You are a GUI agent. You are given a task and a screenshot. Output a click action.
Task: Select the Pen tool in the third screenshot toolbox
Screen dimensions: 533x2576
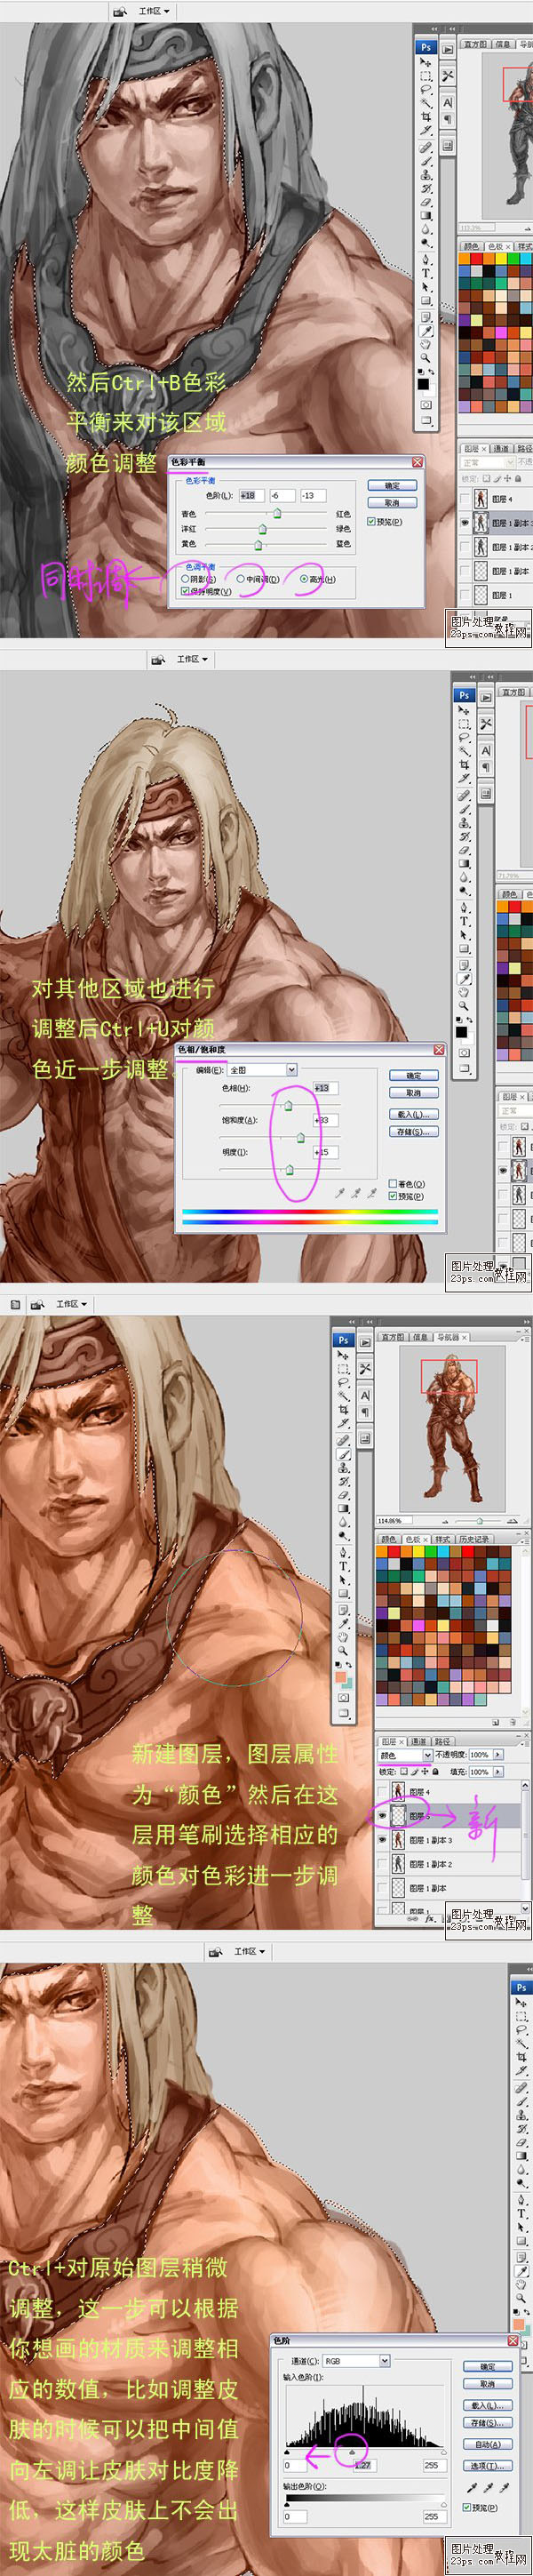[344, 1553]
